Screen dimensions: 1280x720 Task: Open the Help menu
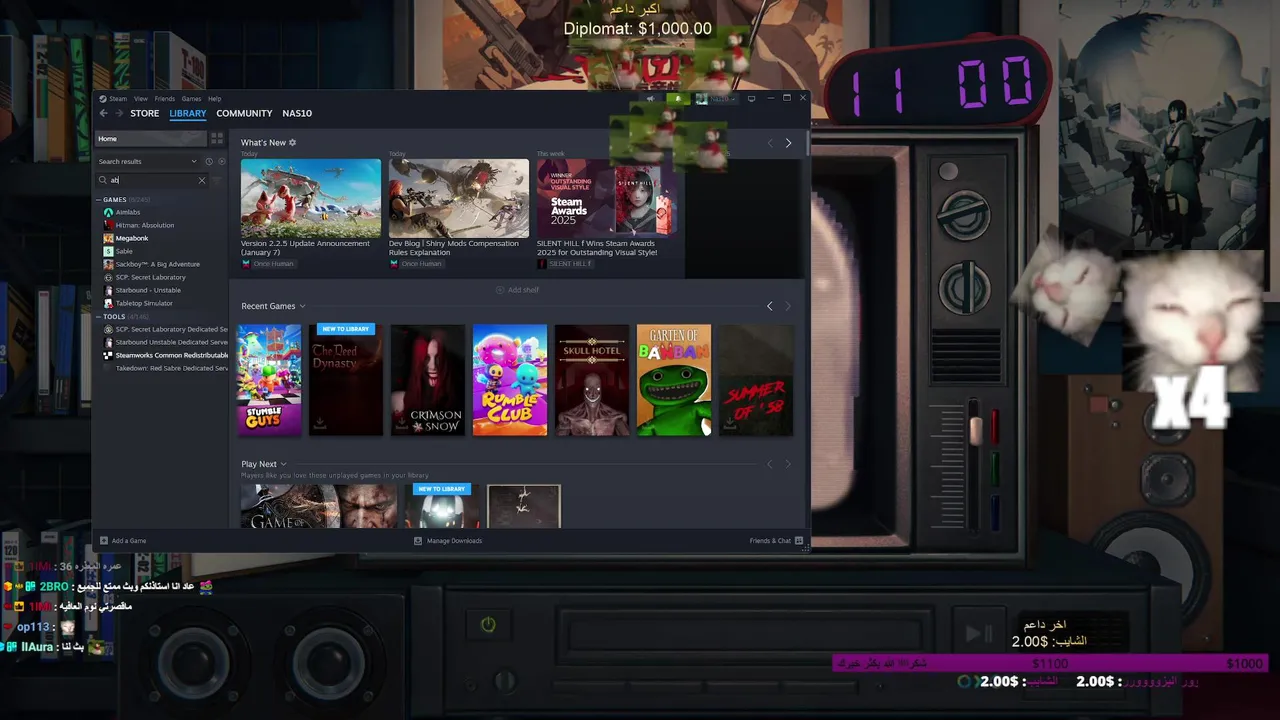coord(214,99)
